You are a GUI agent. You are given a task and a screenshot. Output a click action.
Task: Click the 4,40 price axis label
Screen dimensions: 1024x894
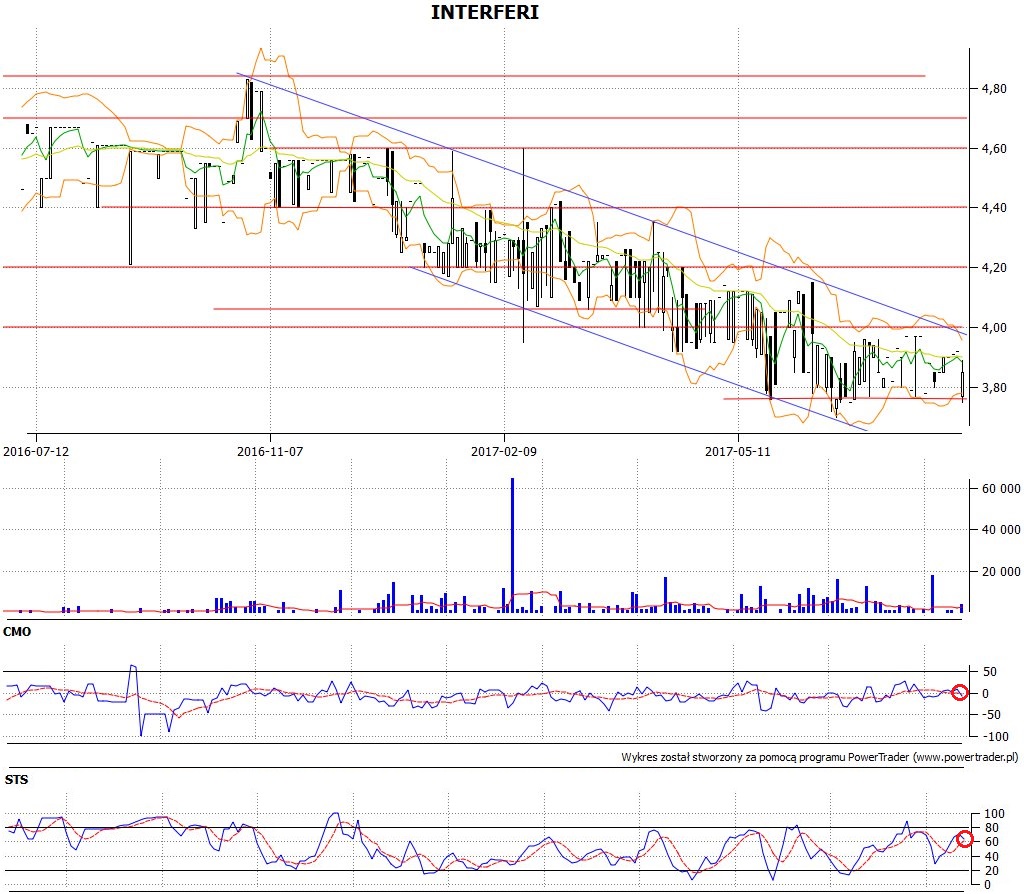pyautogui.click(x=993, y=208)
